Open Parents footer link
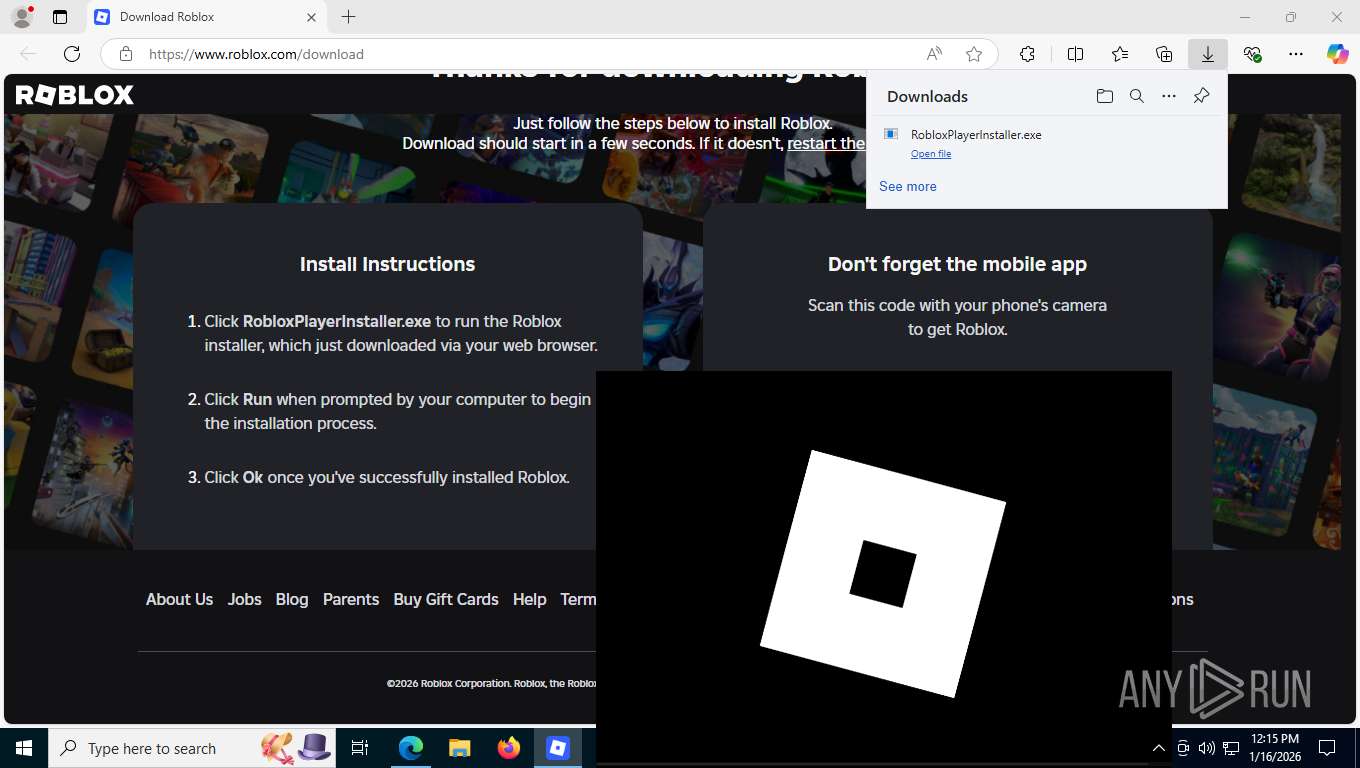Image resolution: width=1360 pixels, height=768 pixels. [x=351, y=599]
